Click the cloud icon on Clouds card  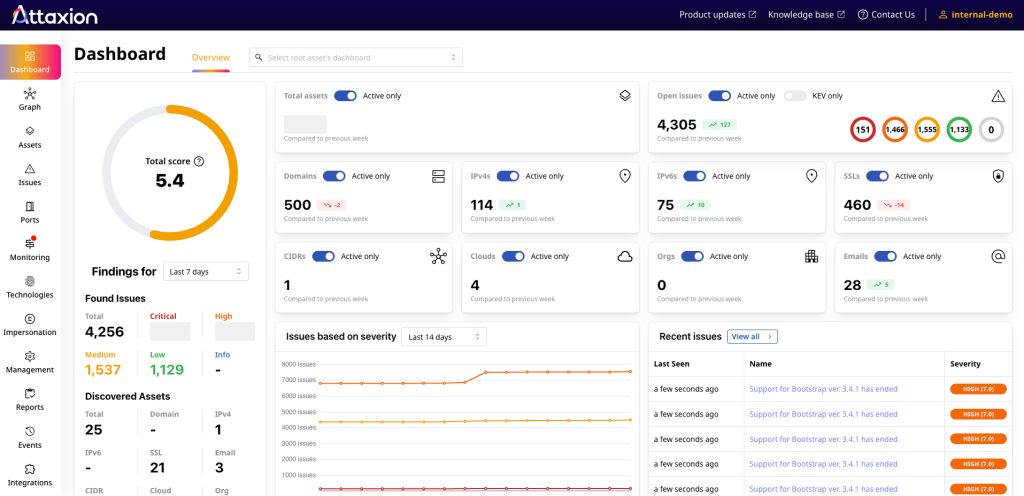pyautogui.click(x=625, y=256)
